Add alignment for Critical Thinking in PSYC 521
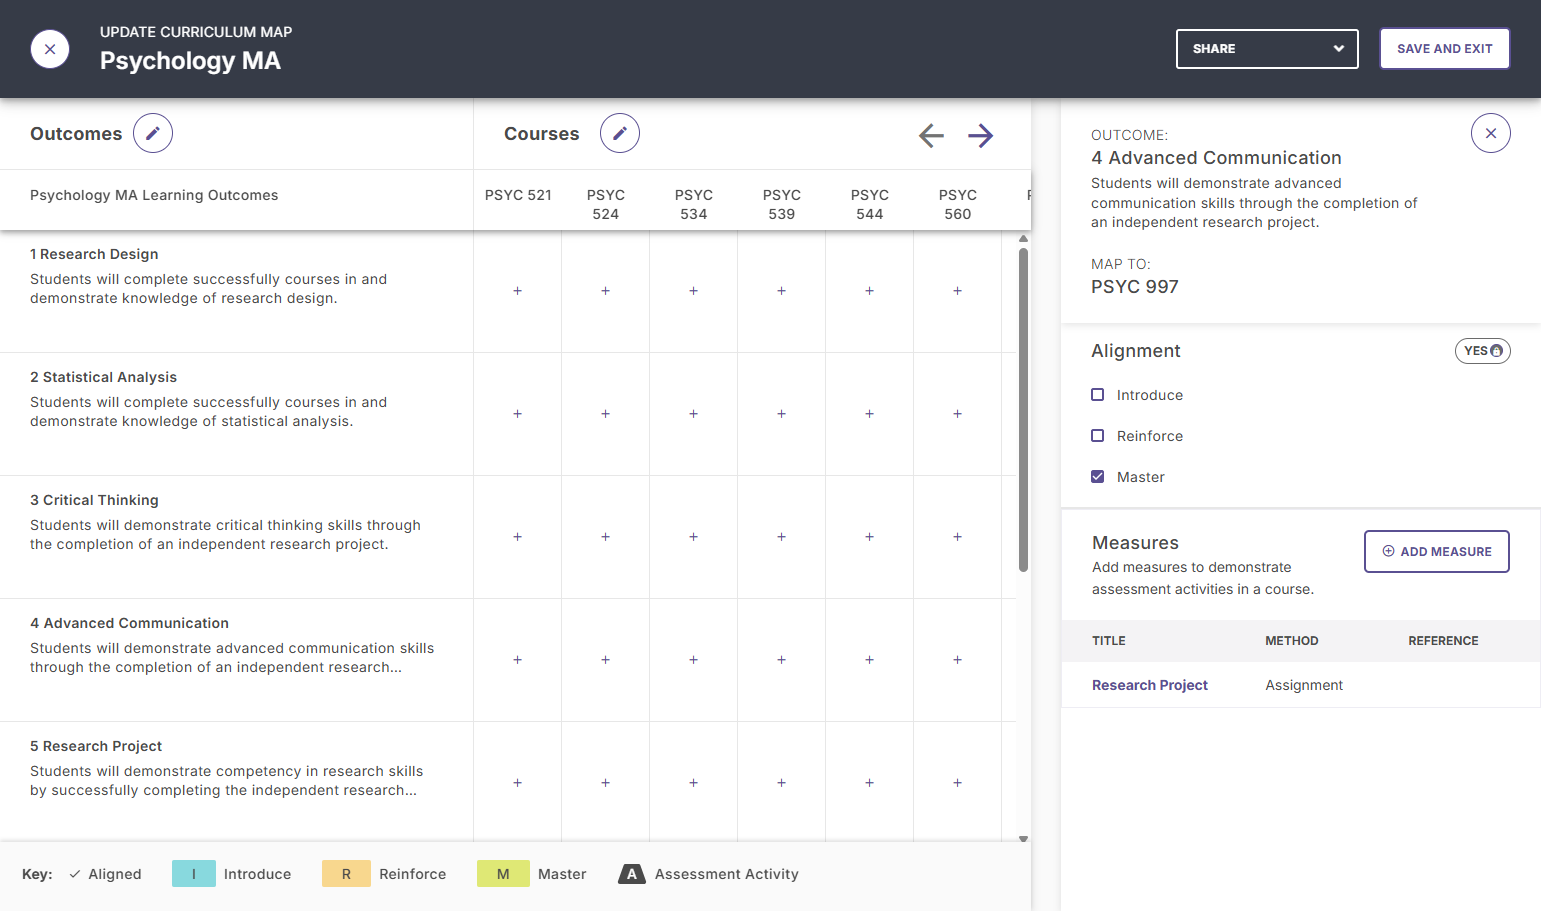This screenshot has width=1541, height=911. pos(517,537)
